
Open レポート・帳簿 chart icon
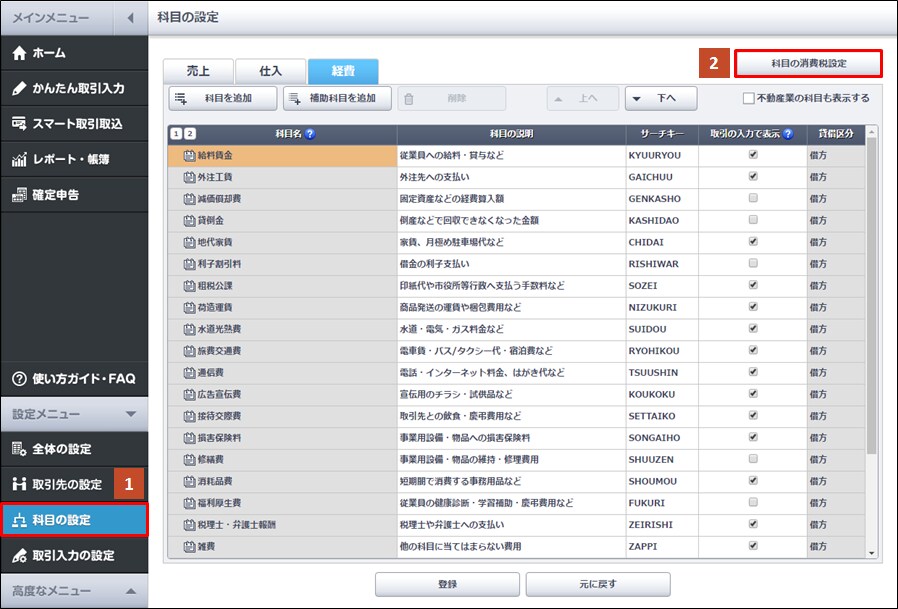(19, 159)
